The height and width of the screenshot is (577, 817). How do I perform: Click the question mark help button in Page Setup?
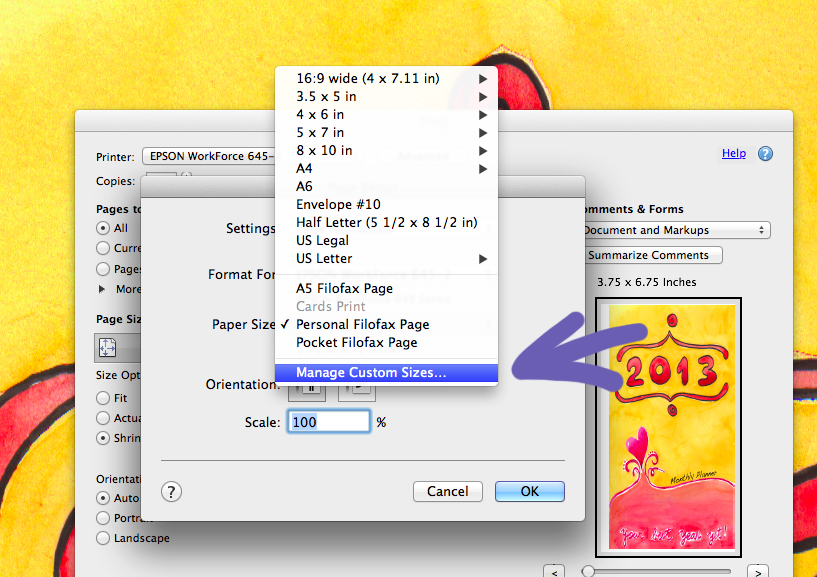172,491
